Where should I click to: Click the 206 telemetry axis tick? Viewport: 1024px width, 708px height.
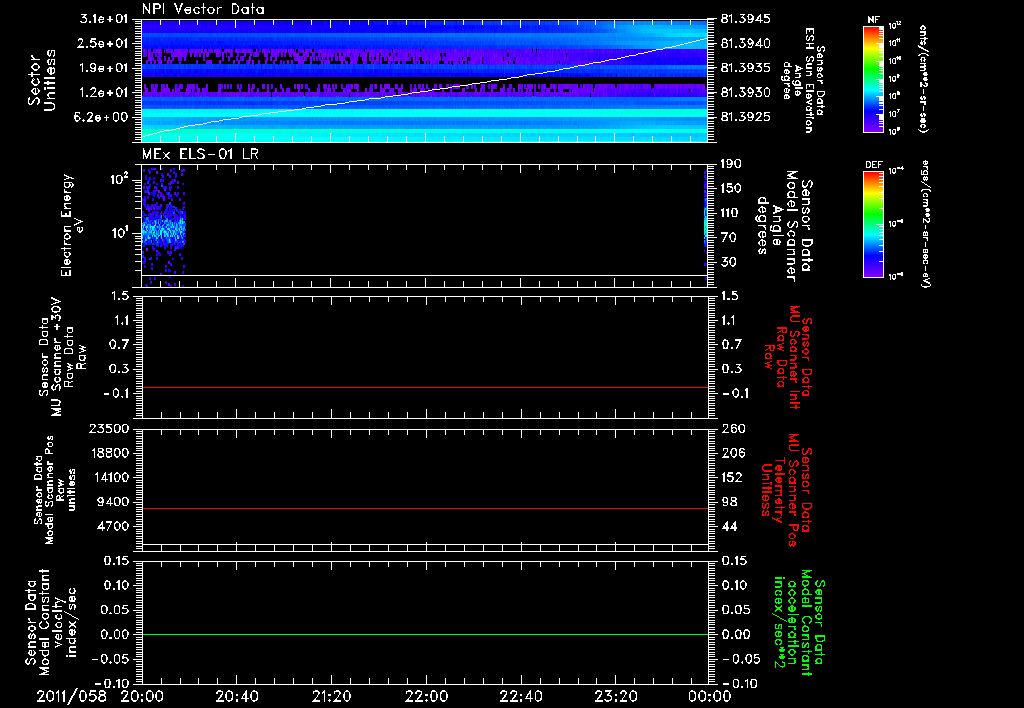click(734, 453)
